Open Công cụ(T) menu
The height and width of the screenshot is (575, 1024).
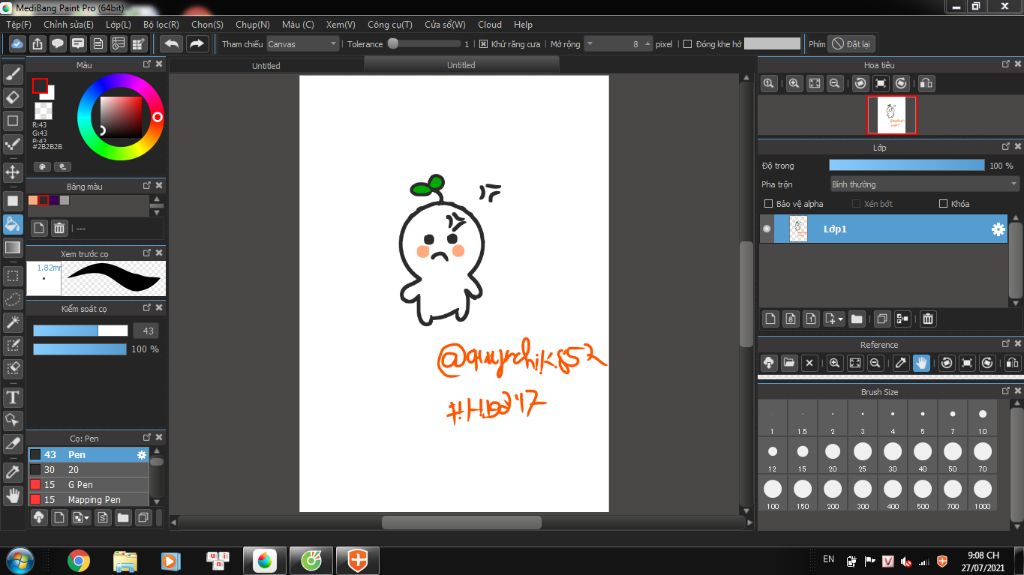pyautogui.click(x=389, y=24)
